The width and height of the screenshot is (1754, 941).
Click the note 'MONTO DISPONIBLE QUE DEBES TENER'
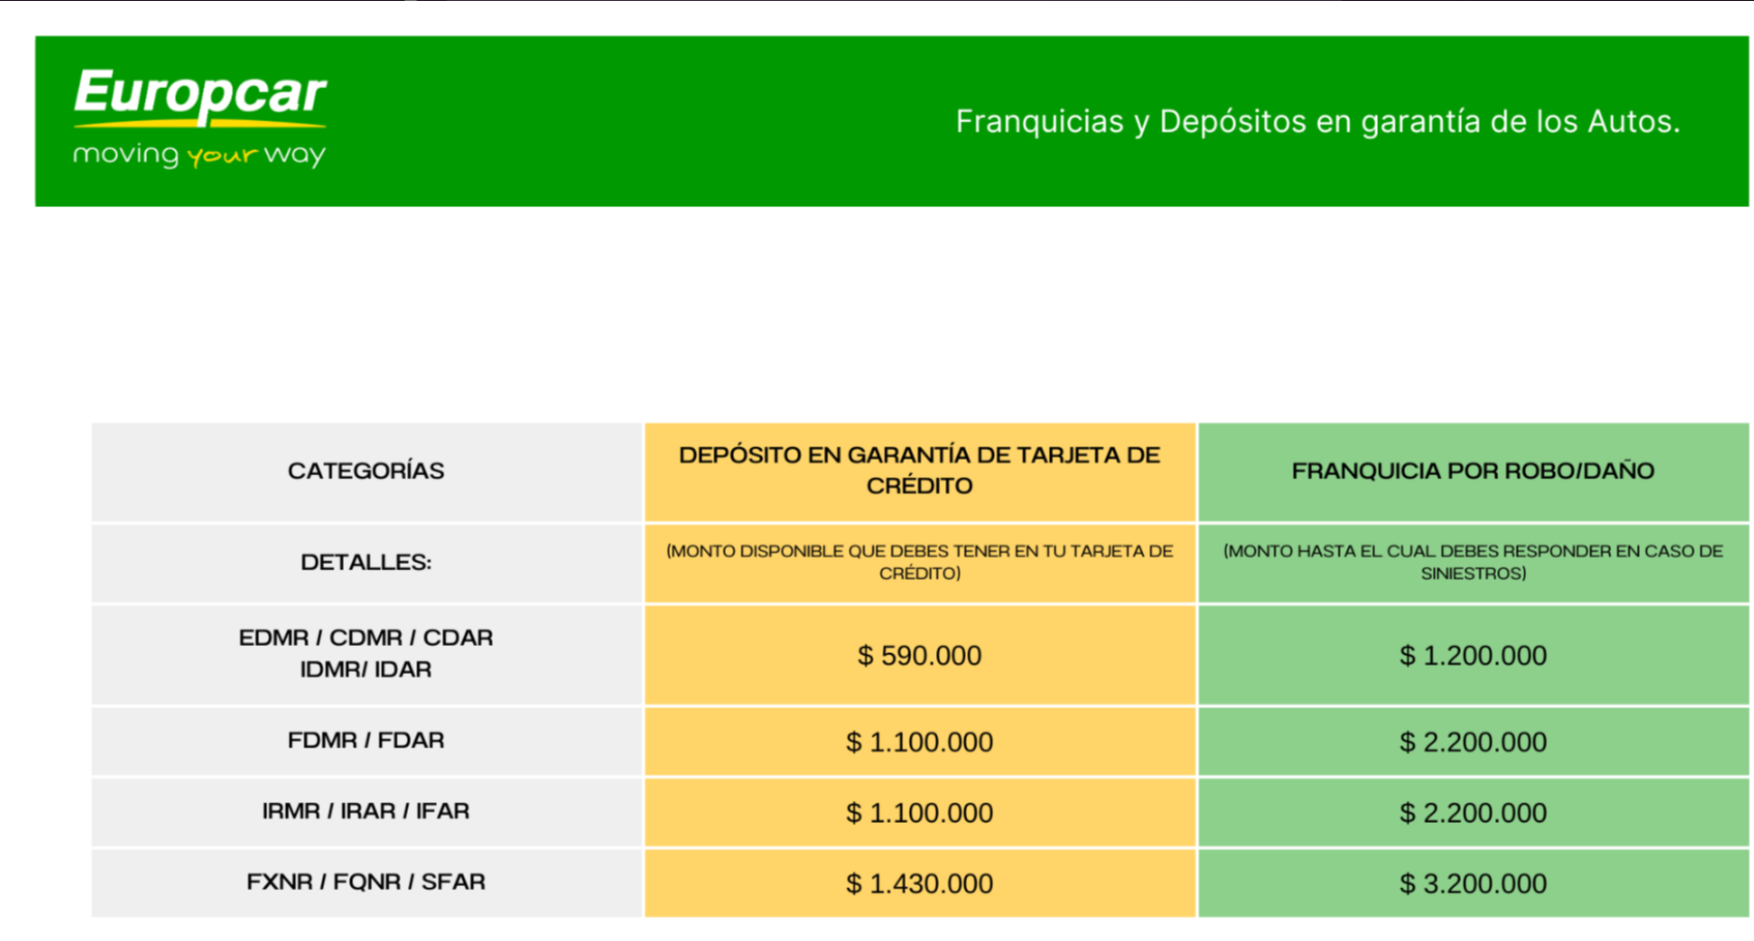tap(920, 563)
